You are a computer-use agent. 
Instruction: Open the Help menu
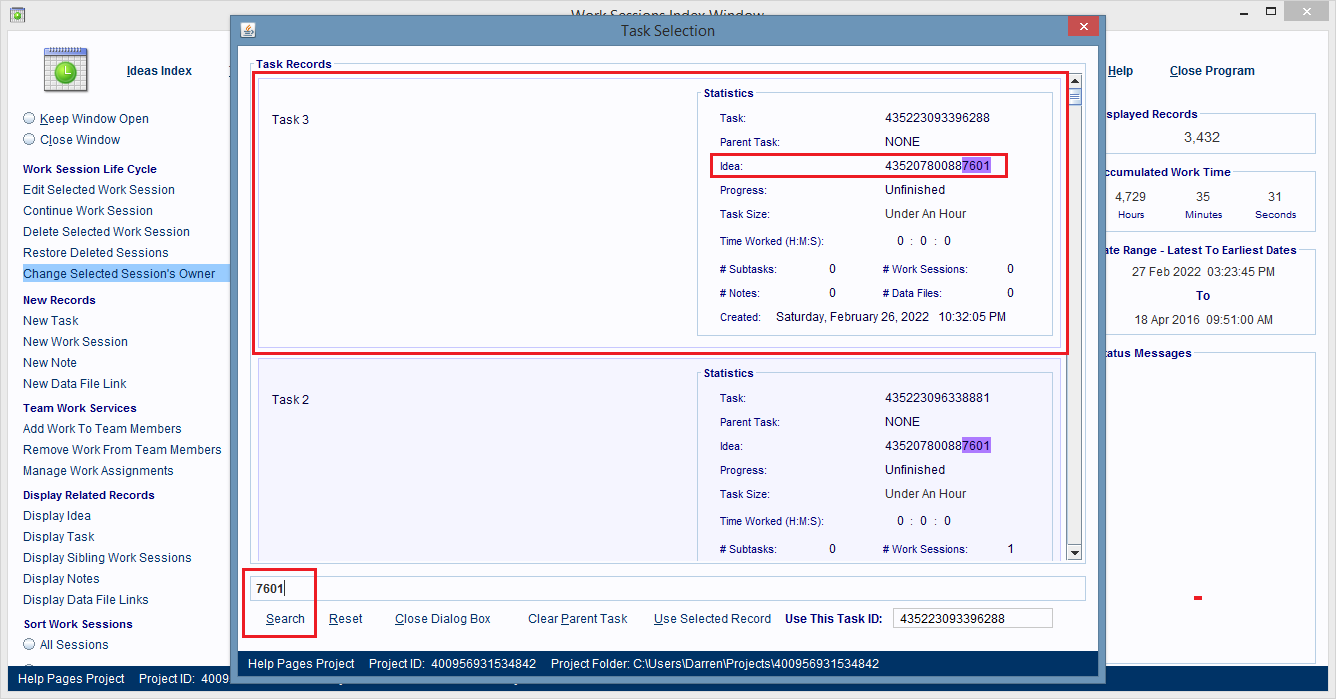coord(1120,71)
